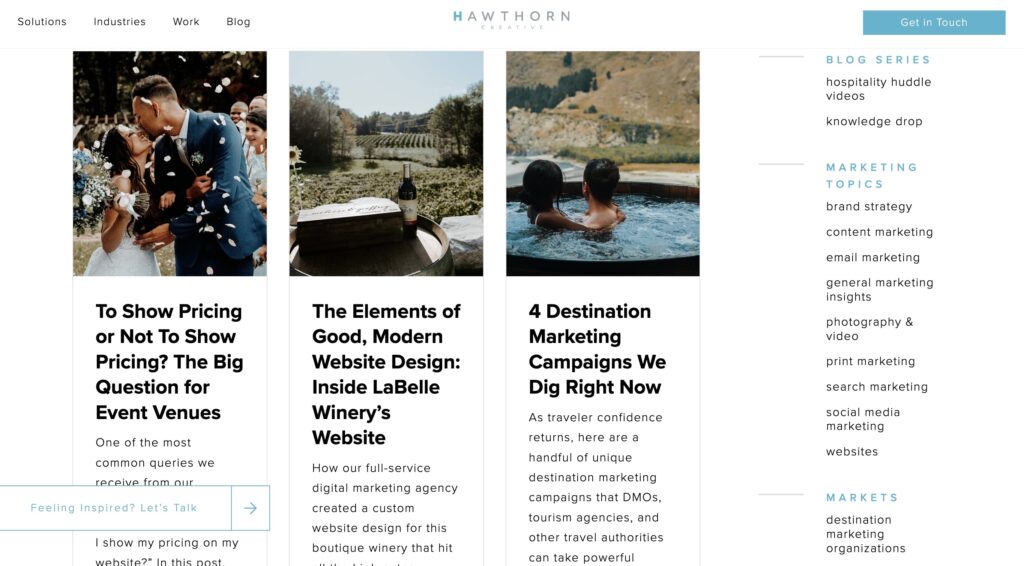Click the Hawthorn Creative logo
This screenshot has height=566, width=1024.
click(511, 19)
